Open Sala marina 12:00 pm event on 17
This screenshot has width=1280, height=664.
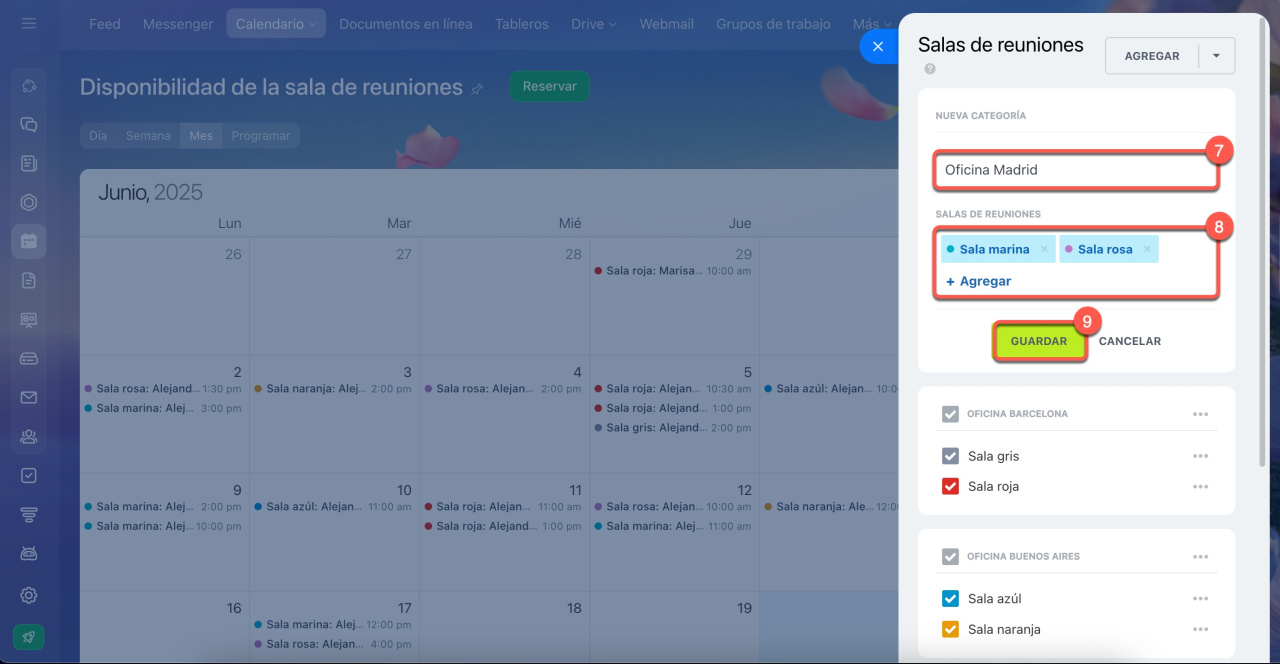pyautogui.click(x=333, y=625)
